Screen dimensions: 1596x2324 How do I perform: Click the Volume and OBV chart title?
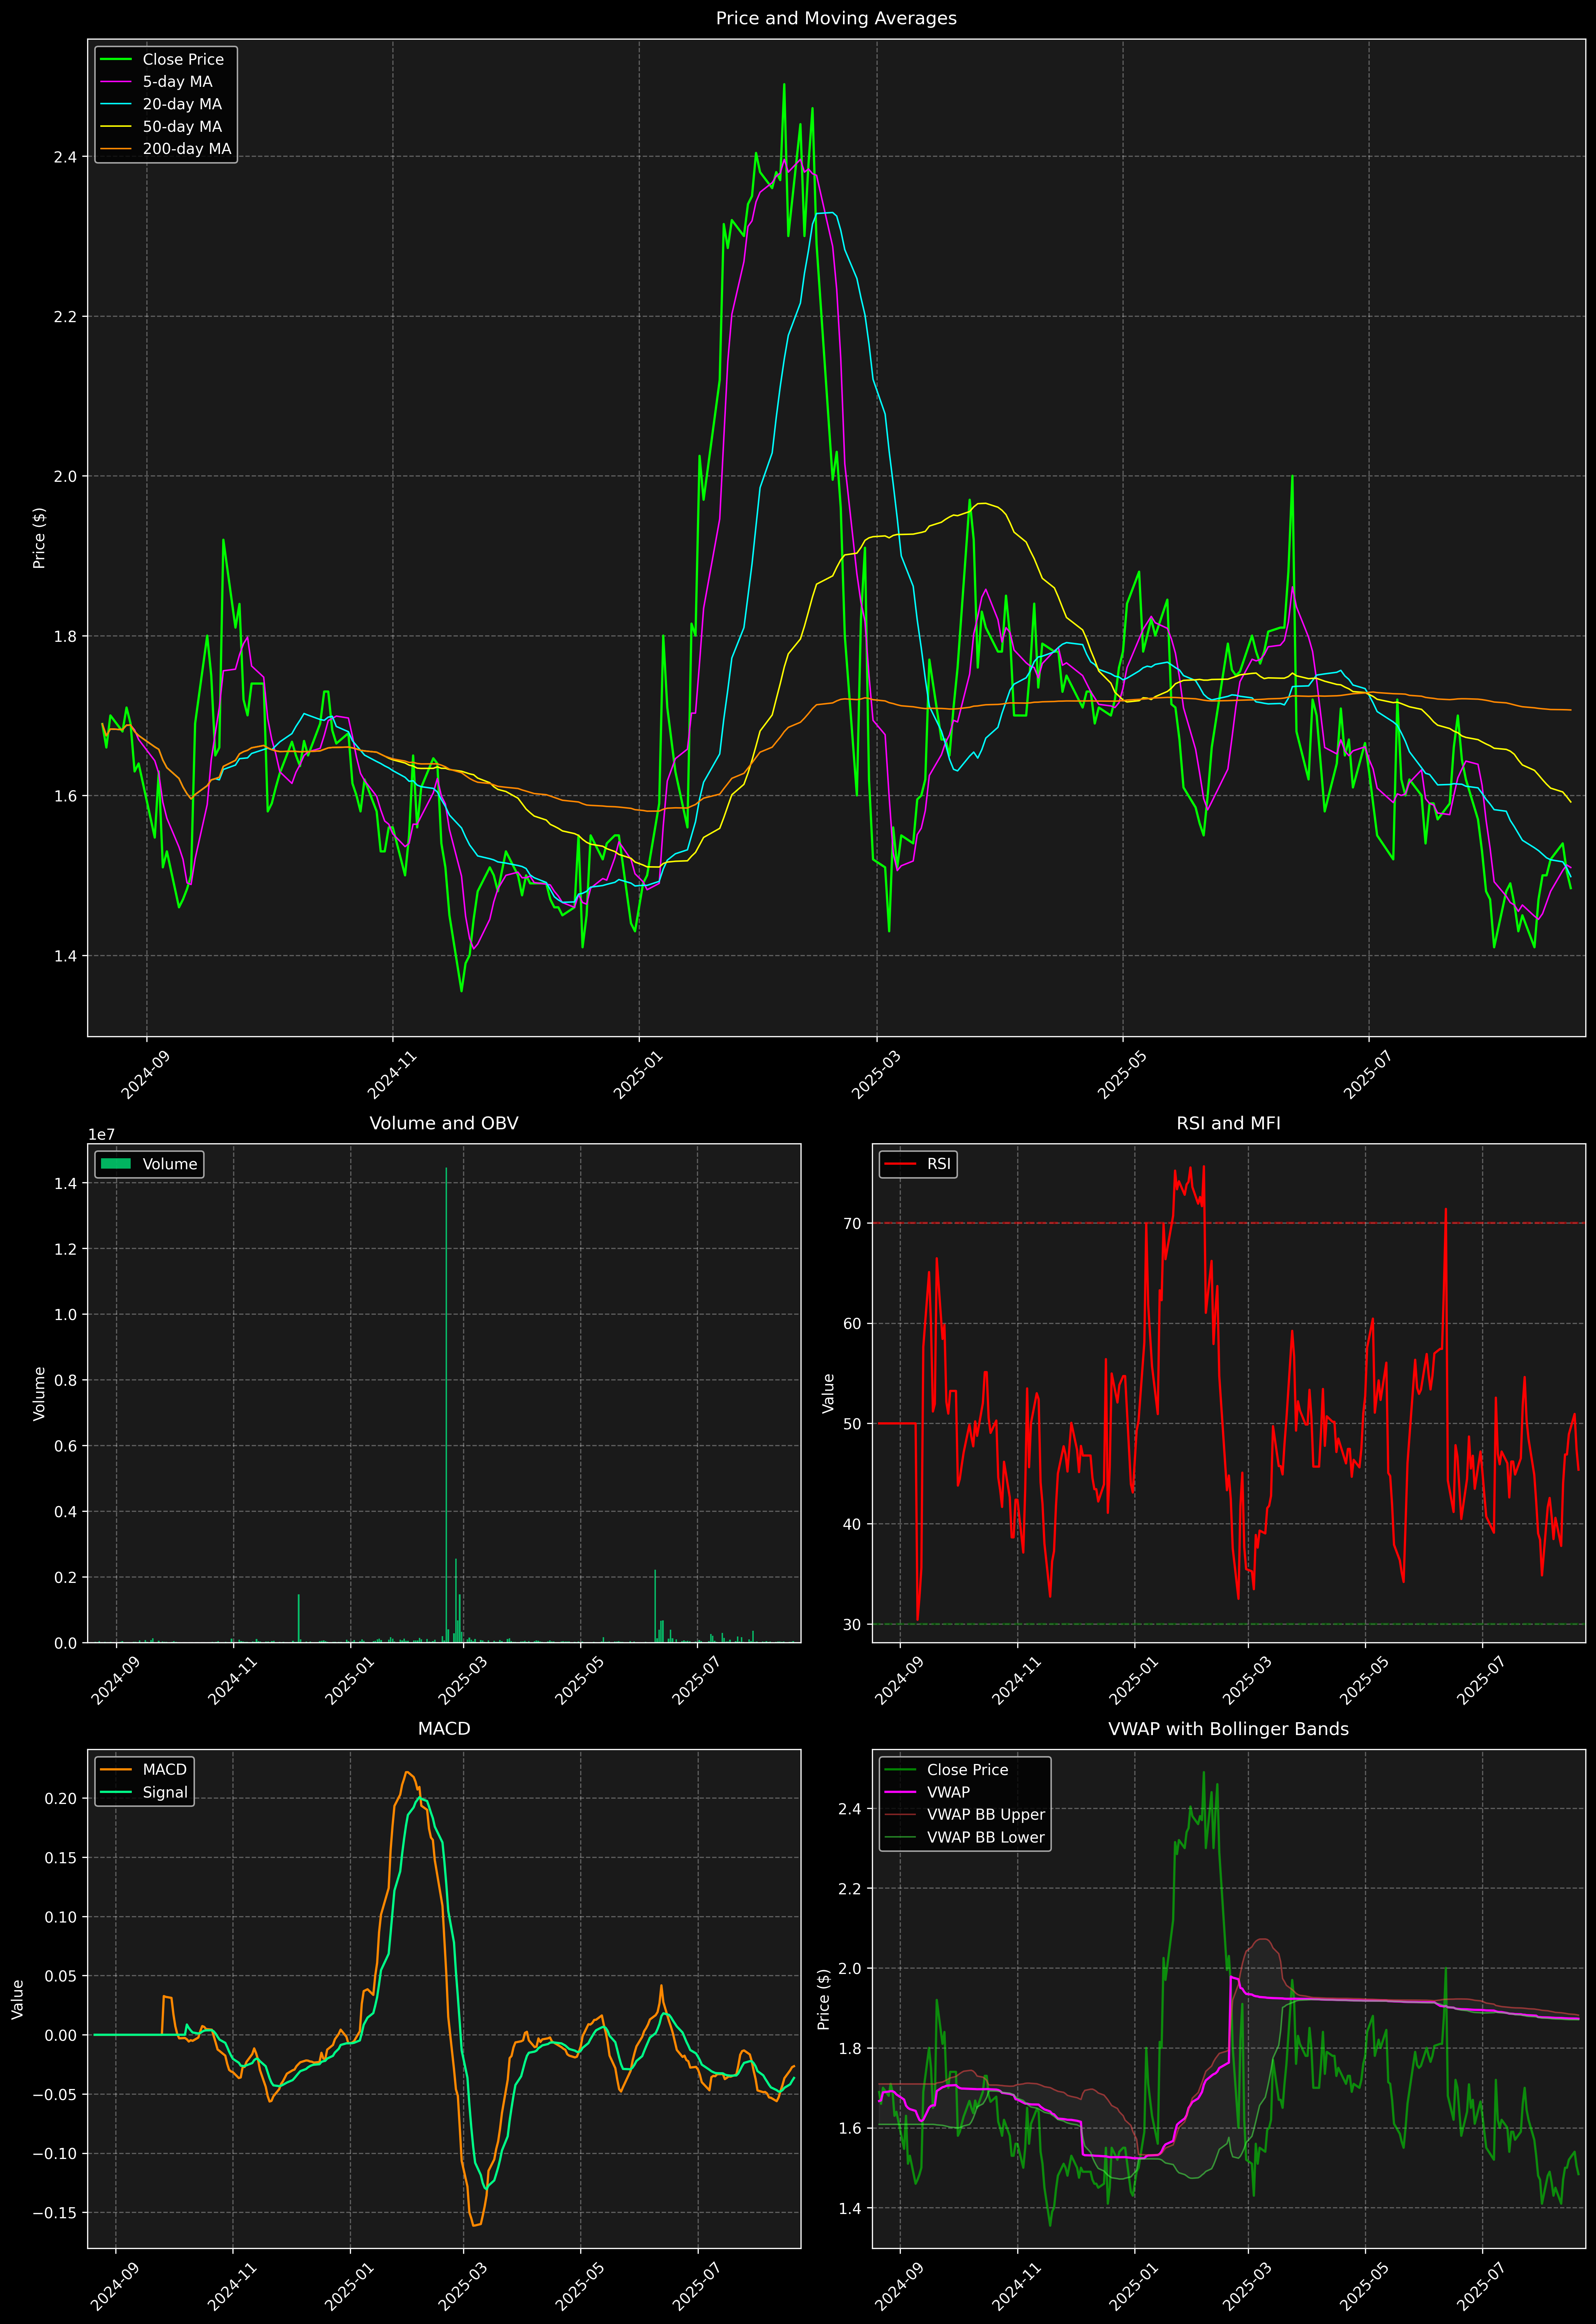tap(444, 1123)
